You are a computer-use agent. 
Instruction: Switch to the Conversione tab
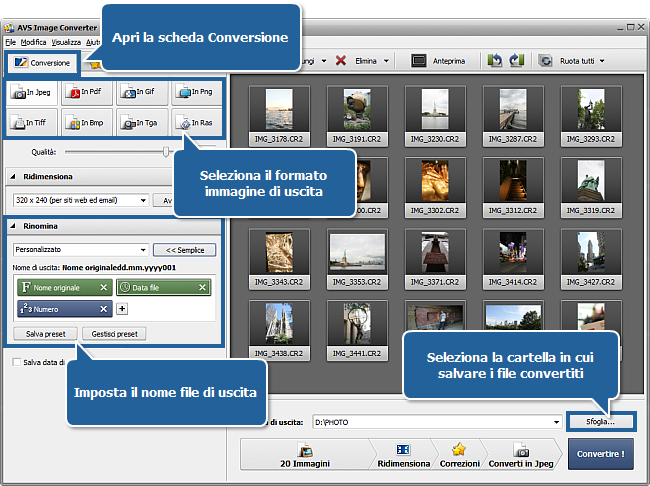point(40,63)
